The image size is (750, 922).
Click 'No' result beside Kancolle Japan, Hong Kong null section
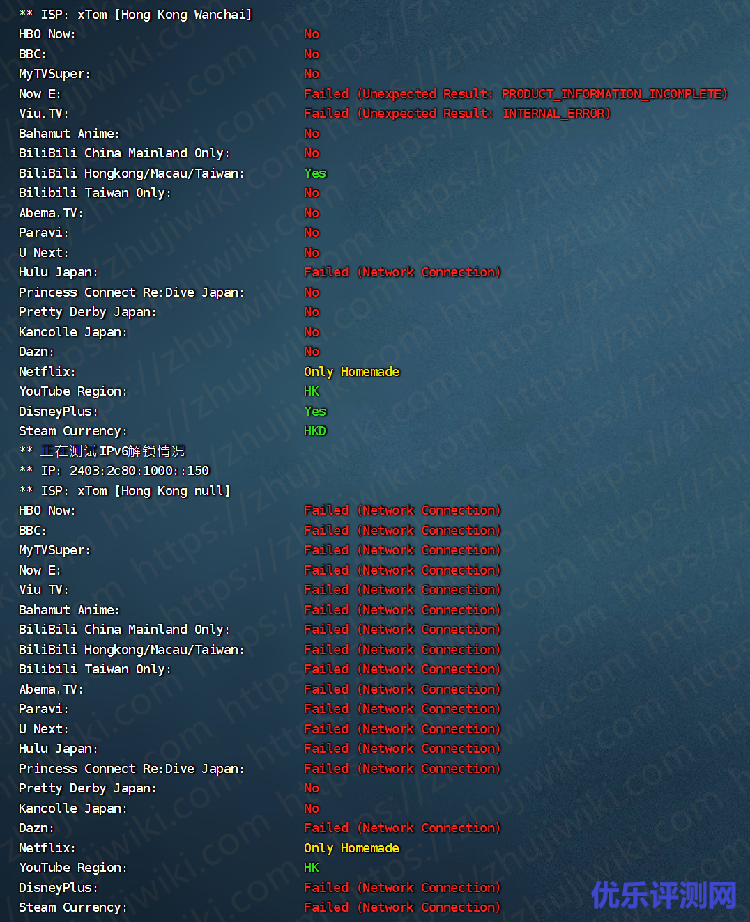click(312, 809)
